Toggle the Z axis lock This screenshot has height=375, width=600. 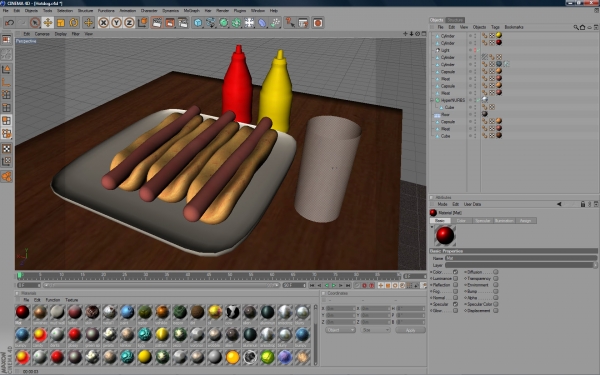[x=129, y=23]
